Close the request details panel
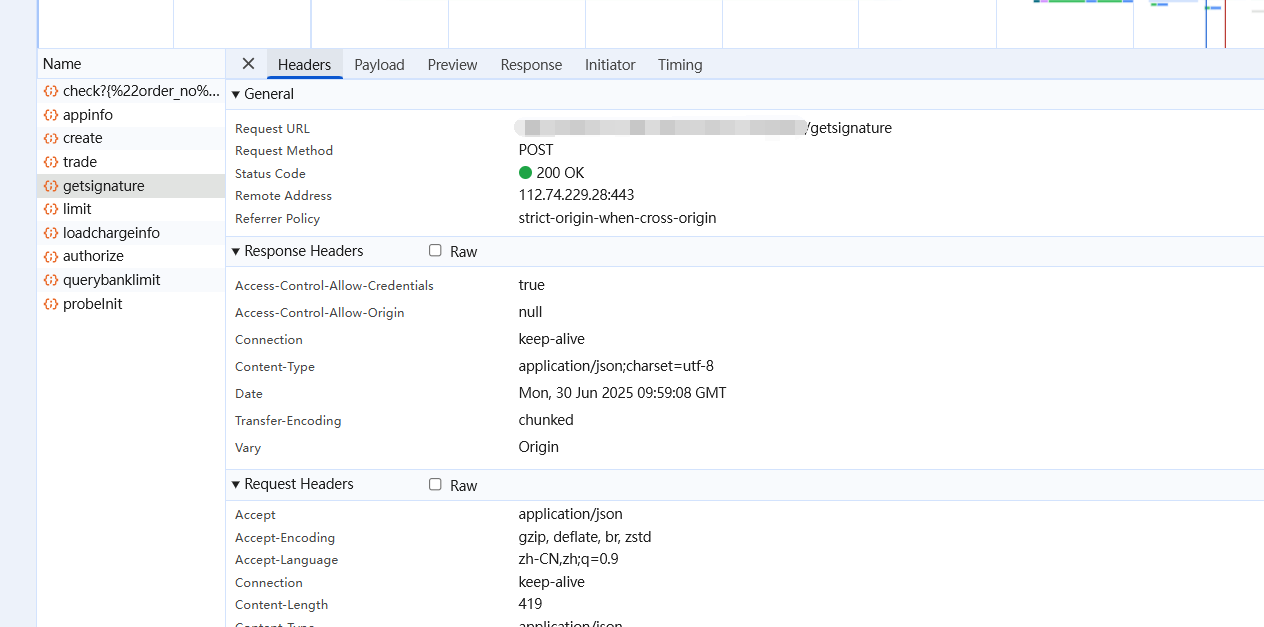This screenshot has width=1264, height=627. point(248,64)
